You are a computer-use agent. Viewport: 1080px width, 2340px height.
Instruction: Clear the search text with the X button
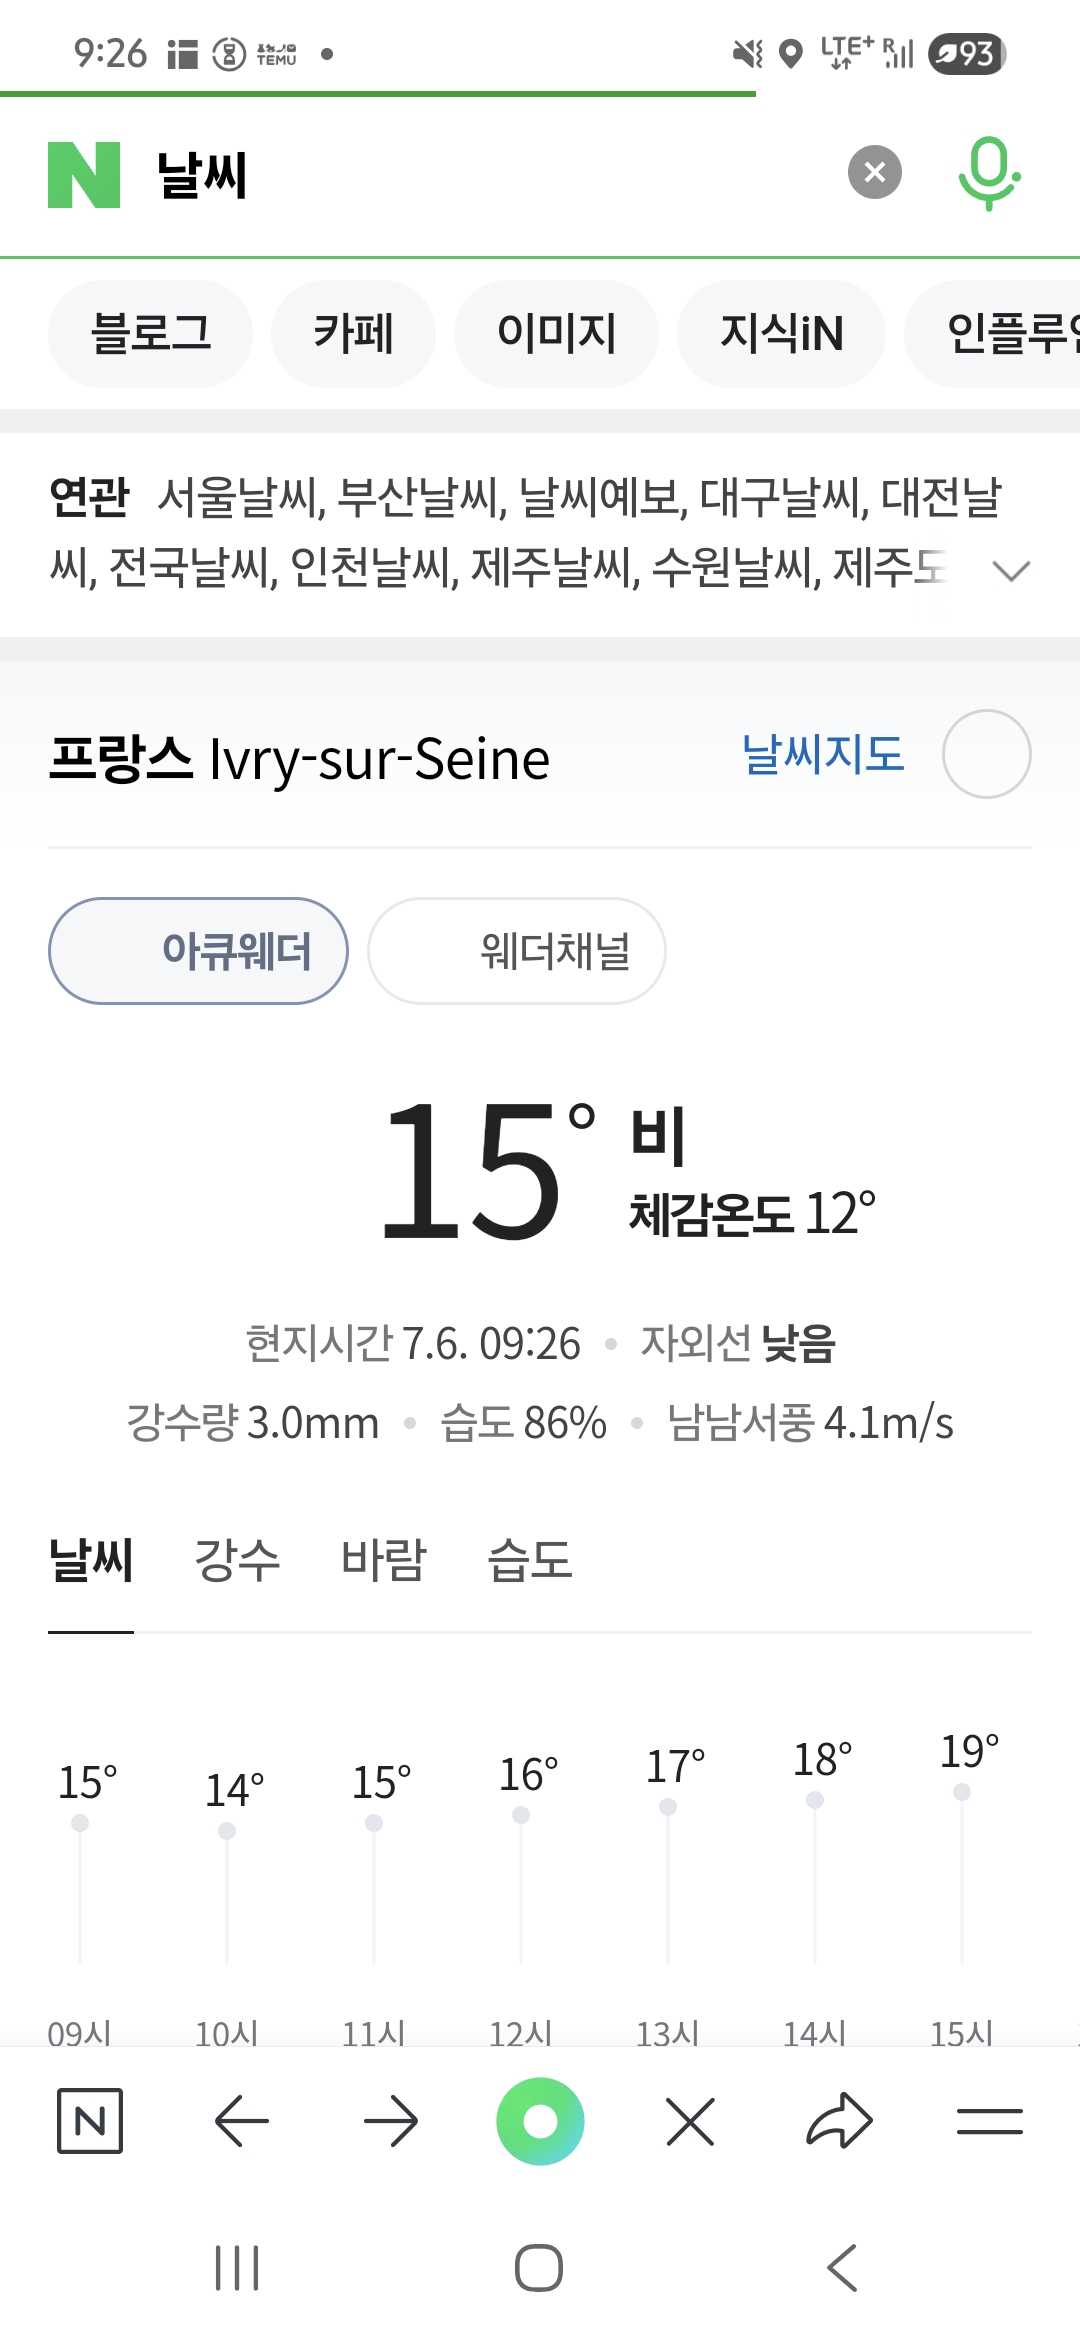coord(874,173)
